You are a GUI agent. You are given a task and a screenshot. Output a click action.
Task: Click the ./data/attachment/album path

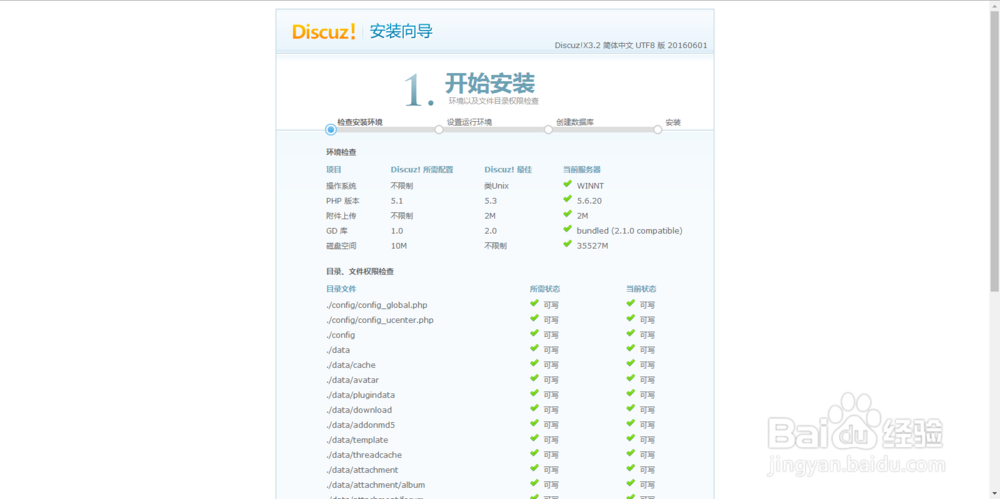click(x=376, y=485)
